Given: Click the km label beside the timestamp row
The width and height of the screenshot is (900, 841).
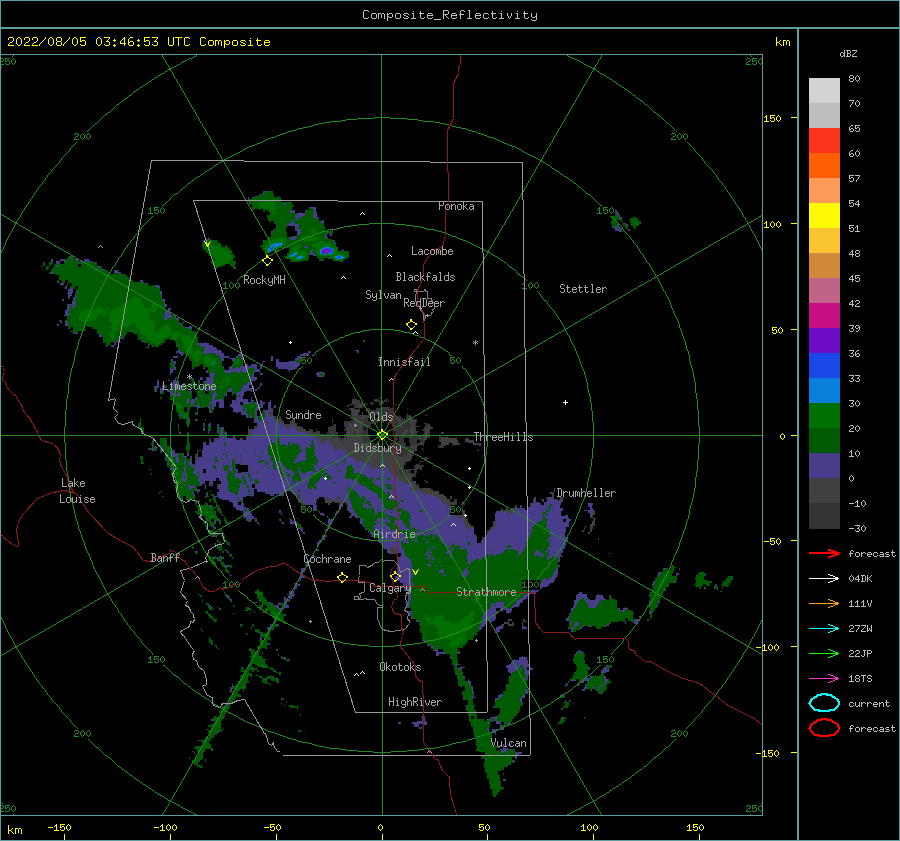Looking at the screenshot, I should coord(782,42).
